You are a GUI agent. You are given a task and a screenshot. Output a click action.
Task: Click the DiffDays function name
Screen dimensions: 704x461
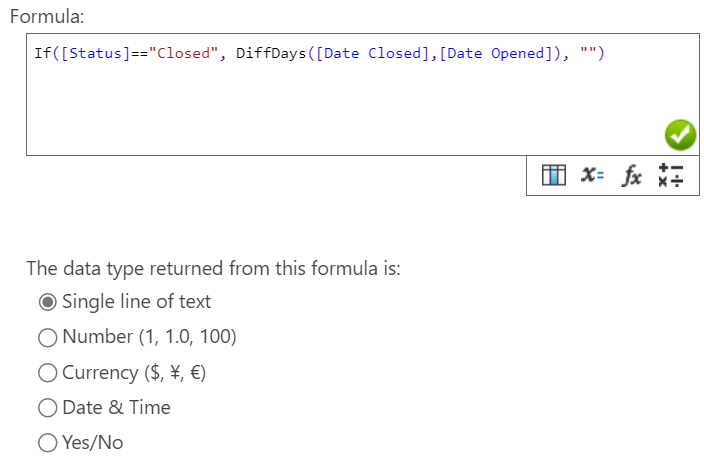271,53
